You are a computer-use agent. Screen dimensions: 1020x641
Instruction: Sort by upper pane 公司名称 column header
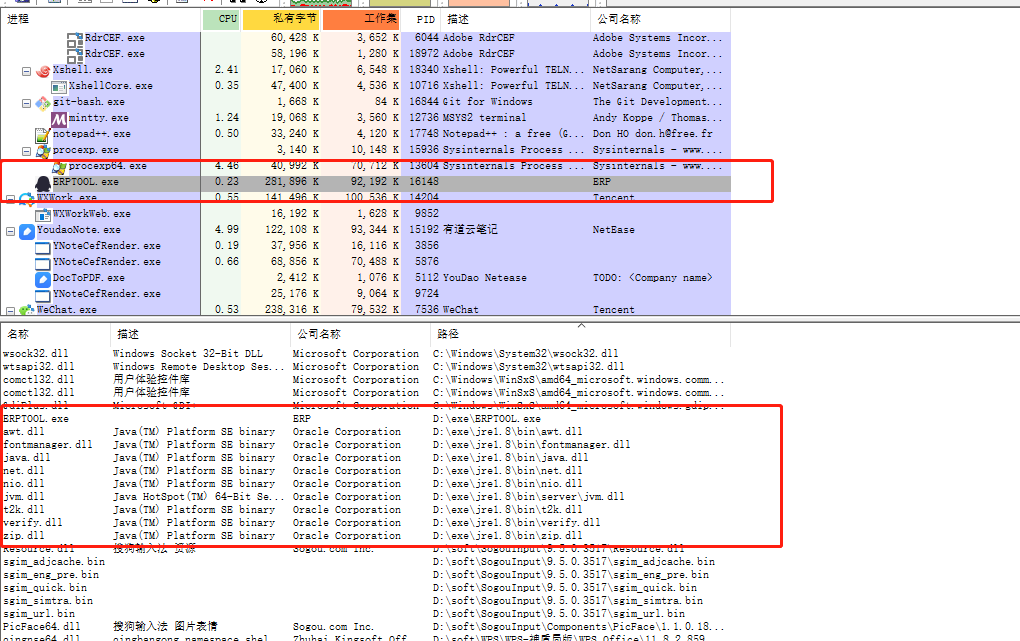(660, 20)
